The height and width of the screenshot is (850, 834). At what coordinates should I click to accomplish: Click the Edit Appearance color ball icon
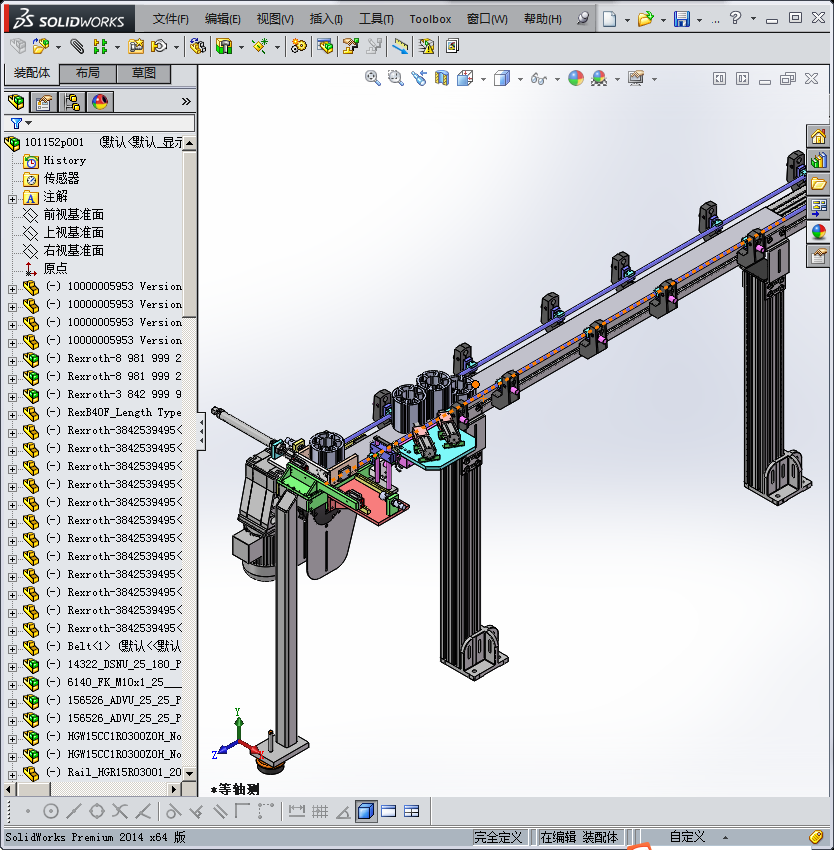(576, 78)
